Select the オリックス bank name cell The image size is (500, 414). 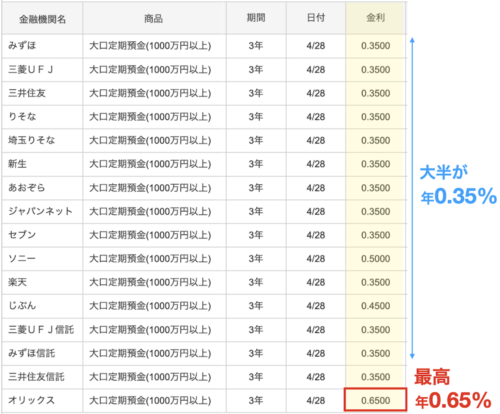pos(42,401)
